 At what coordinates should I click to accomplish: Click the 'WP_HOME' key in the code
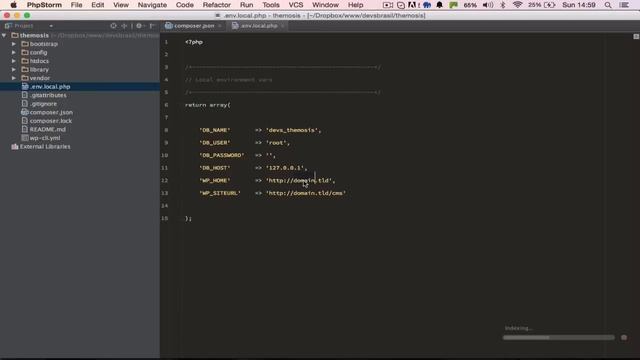pos(215,180)
